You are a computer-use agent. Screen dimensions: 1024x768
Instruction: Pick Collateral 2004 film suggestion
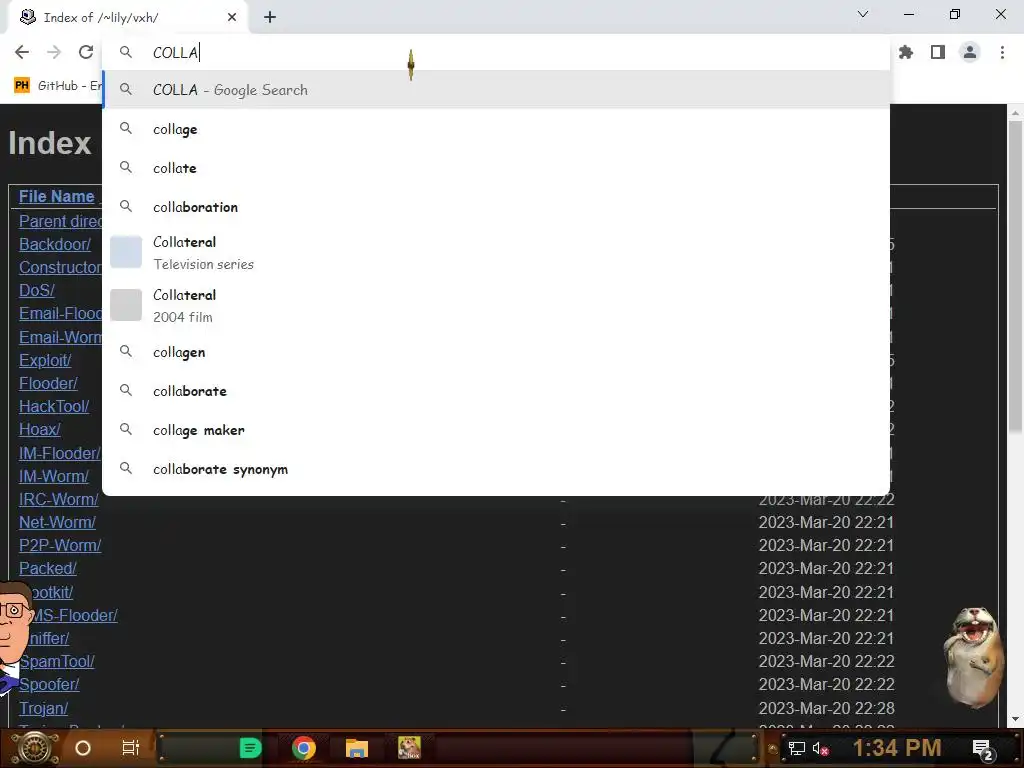click(x=496, y=306)
